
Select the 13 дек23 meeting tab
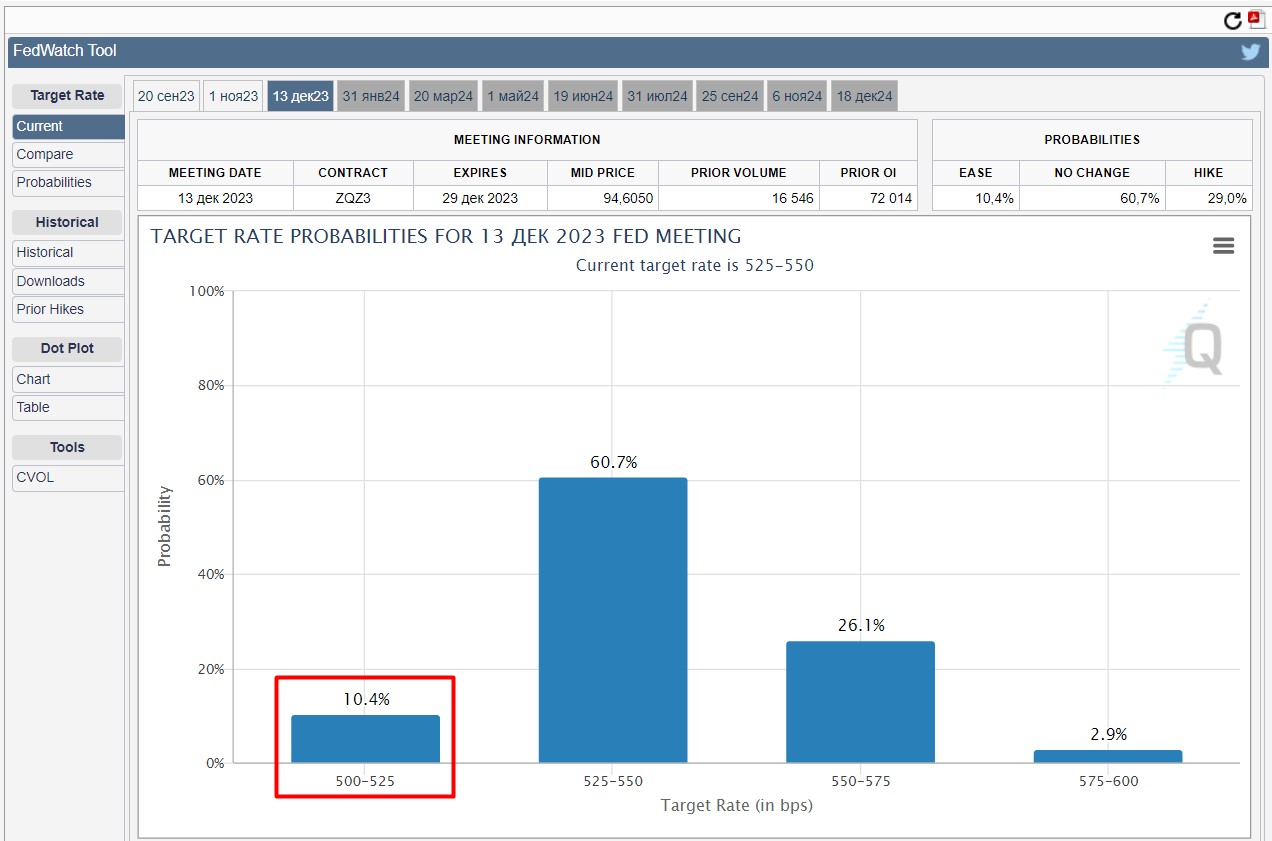click(300, 96)
